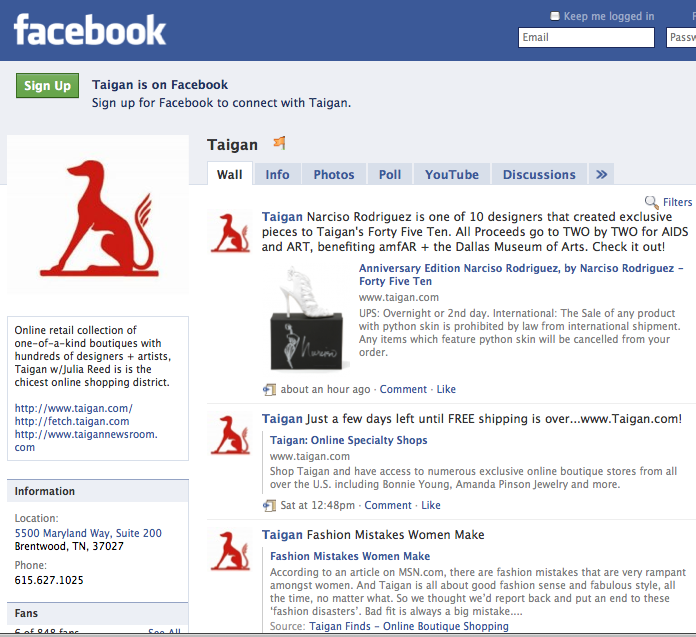
Task: Open 'Anniversary Edition Narciso Rodriguez' link
Action: [521, 274]
